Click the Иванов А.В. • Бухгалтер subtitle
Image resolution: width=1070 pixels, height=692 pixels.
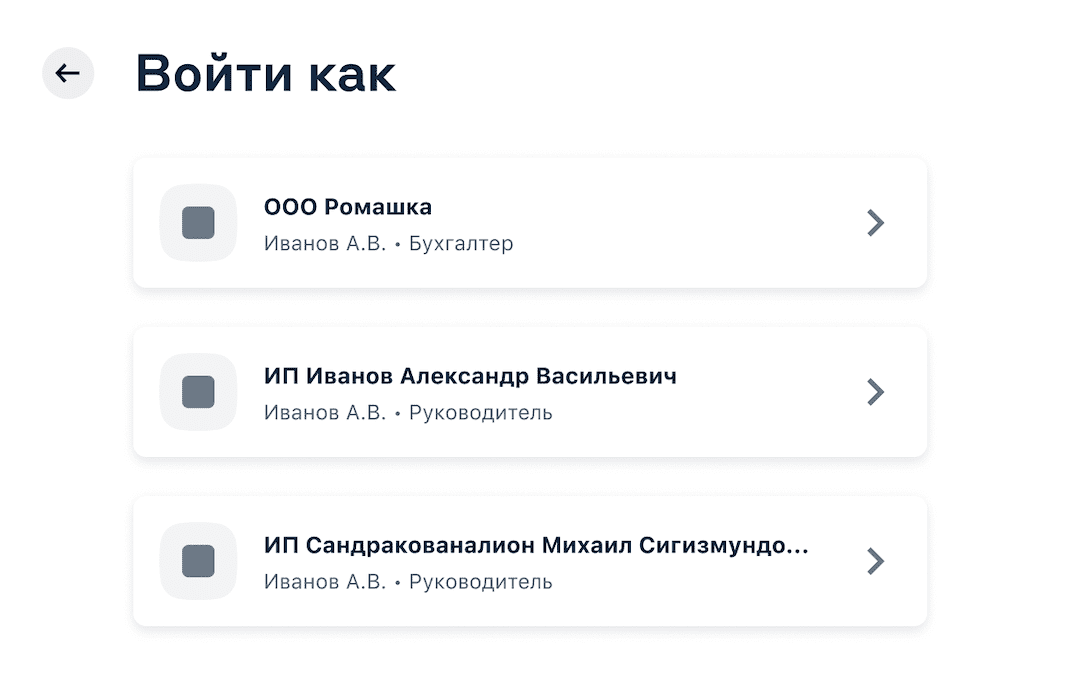point(388,243)
